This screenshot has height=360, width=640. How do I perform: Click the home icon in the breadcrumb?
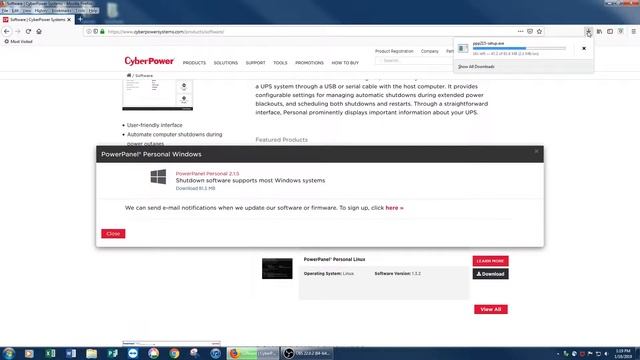tap(129, 76)
